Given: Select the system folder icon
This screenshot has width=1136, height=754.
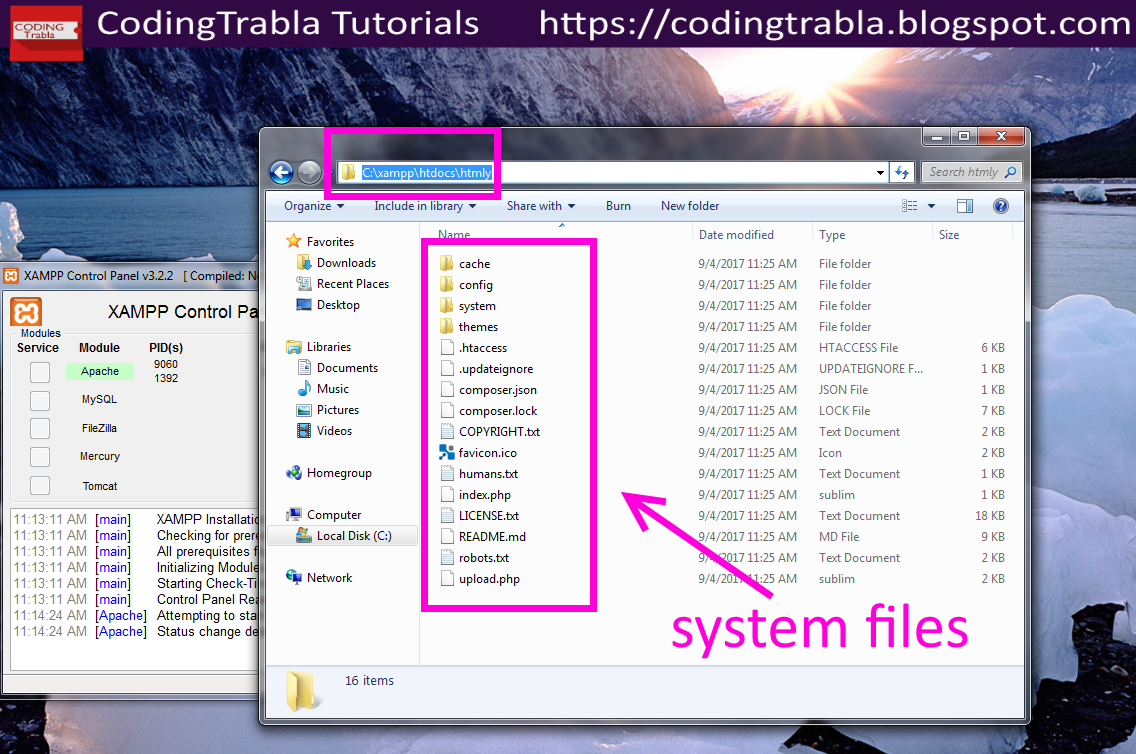Looking at the screenshot, I should [x=447, y=306].
